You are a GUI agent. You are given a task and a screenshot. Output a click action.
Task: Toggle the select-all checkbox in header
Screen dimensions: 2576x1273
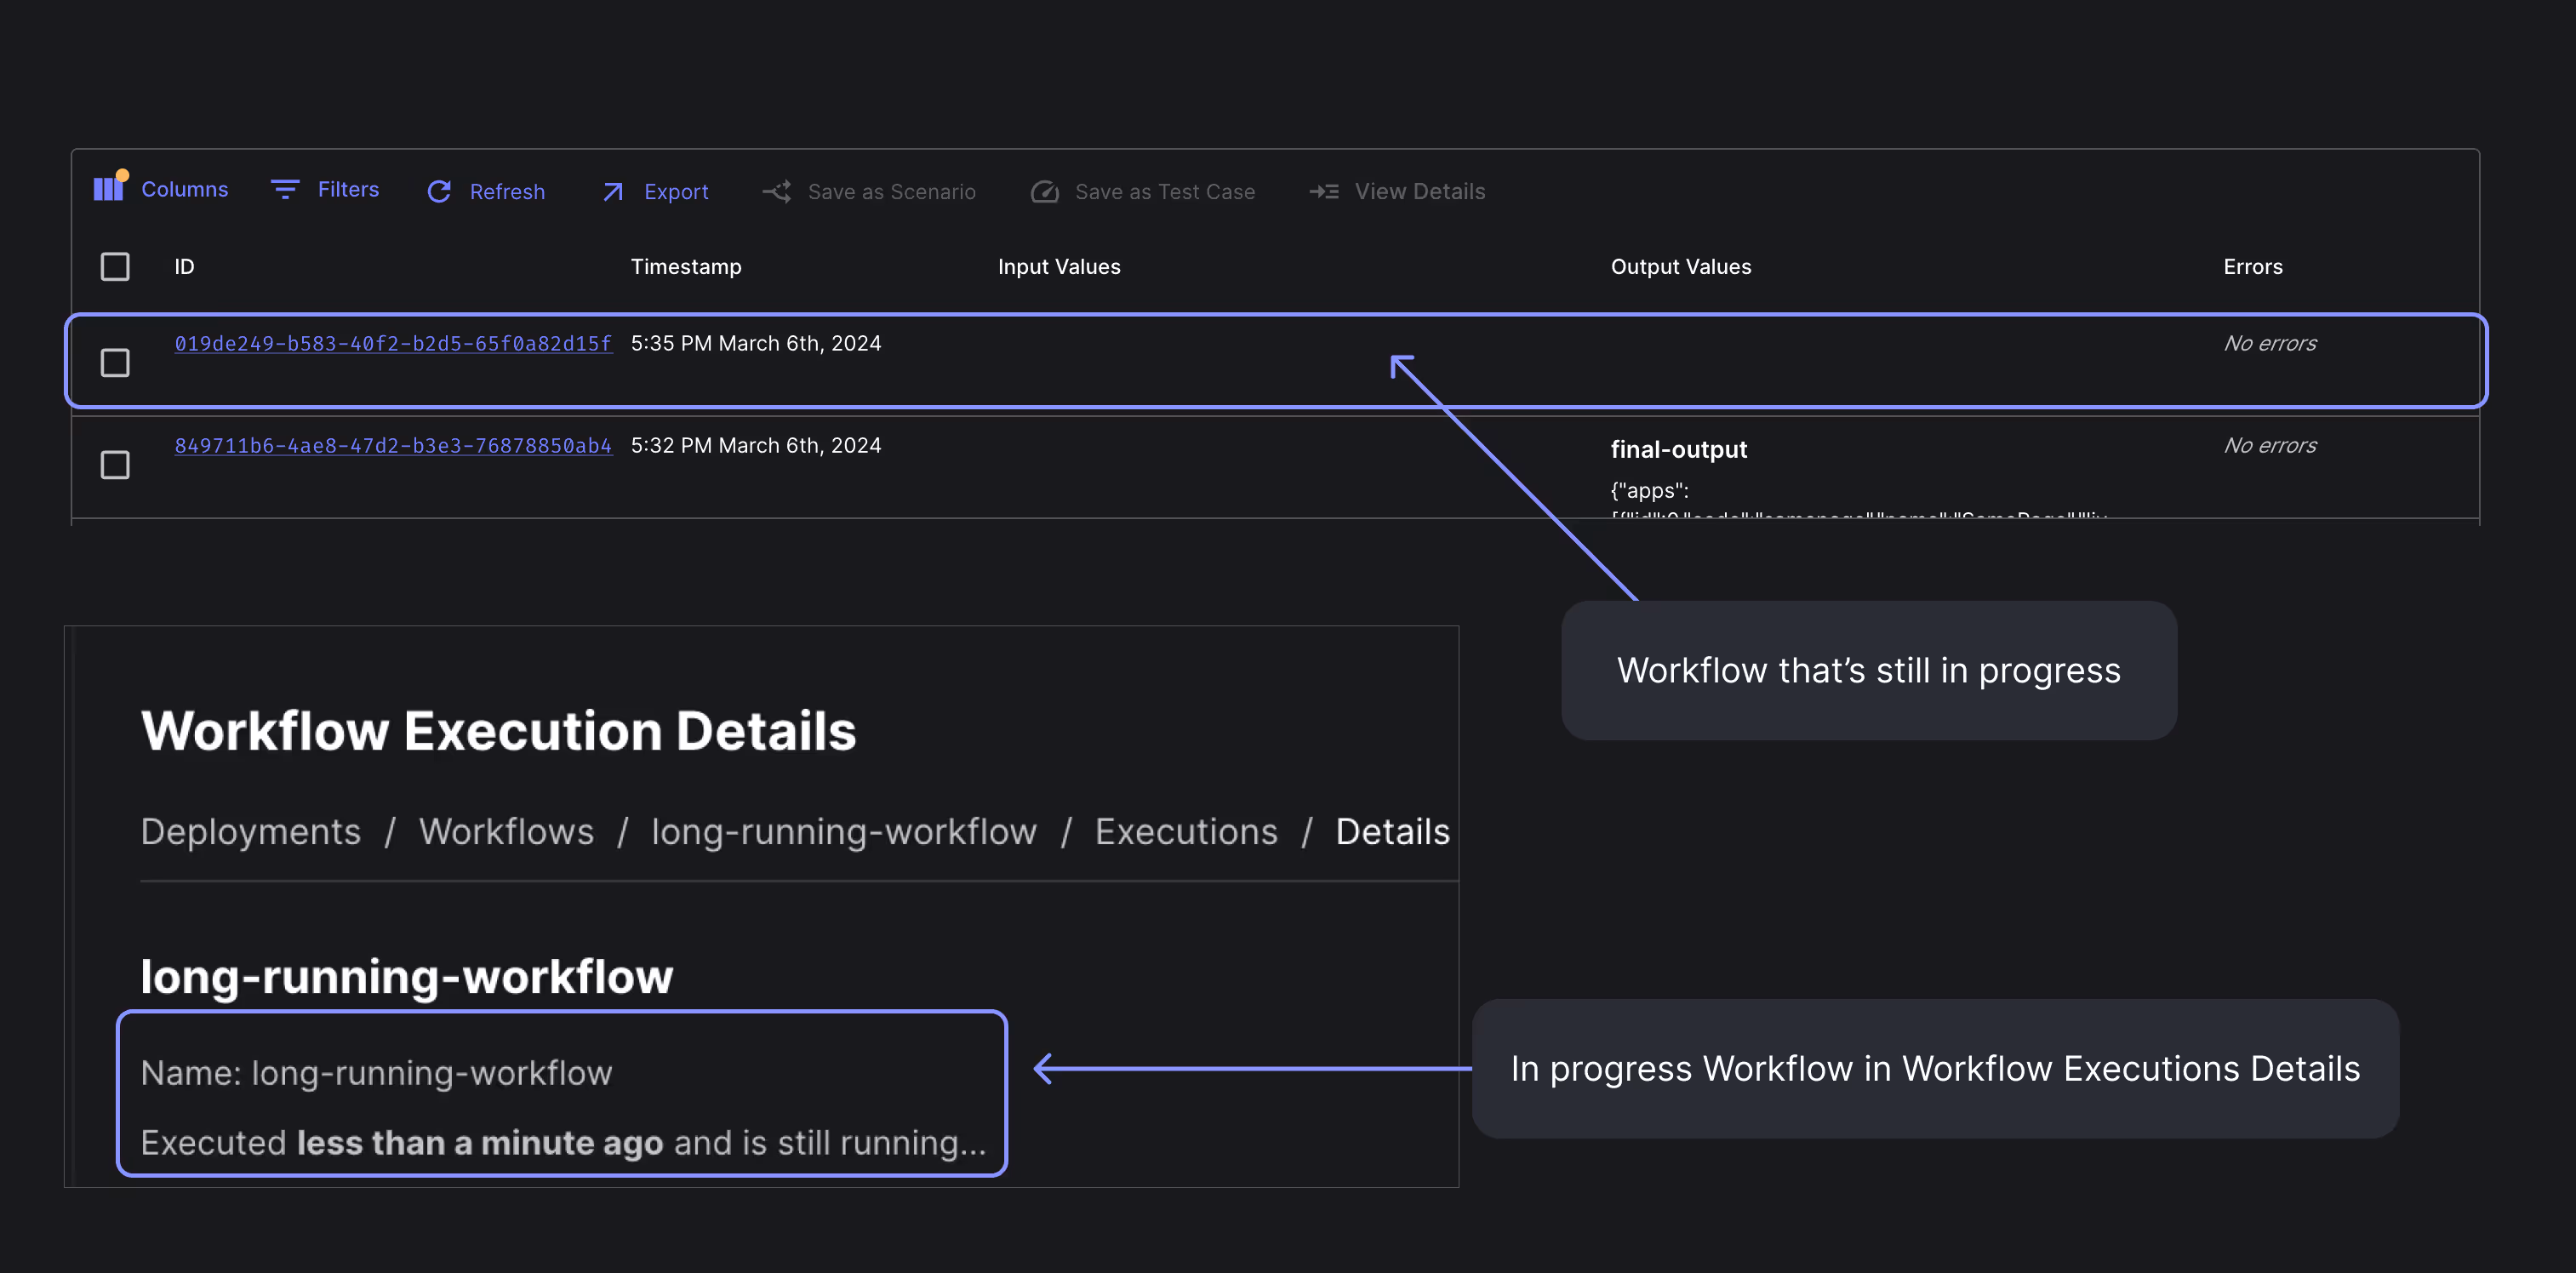[115, 267]
